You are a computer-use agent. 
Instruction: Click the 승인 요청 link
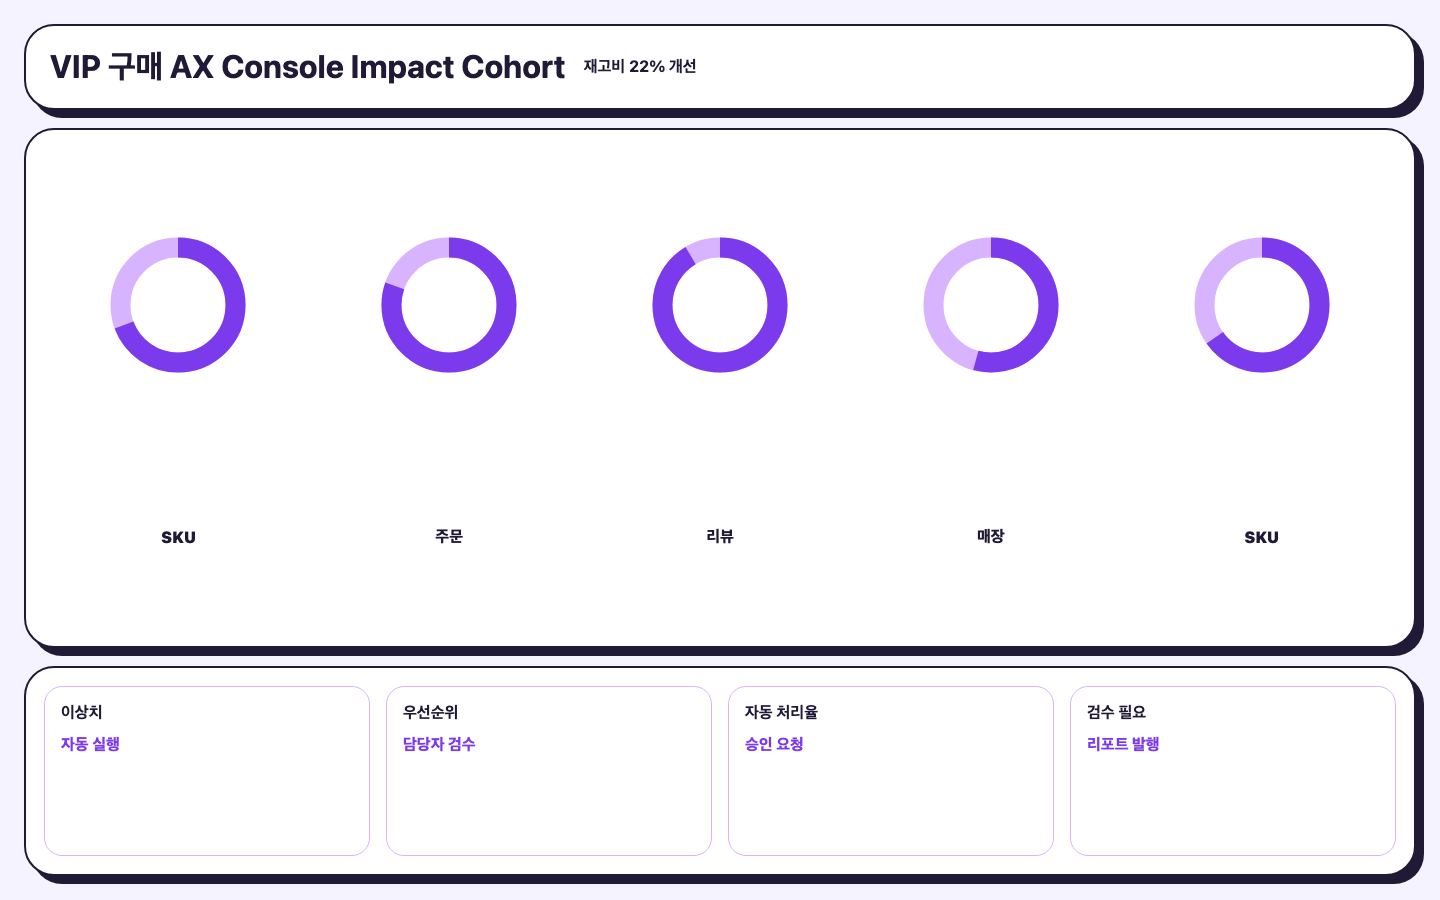pos(774,744)
